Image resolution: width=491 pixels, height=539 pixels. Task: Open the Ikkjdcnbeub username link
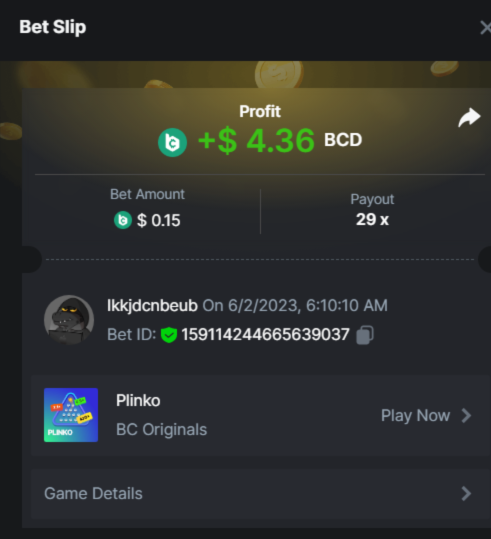coord(152,305)
